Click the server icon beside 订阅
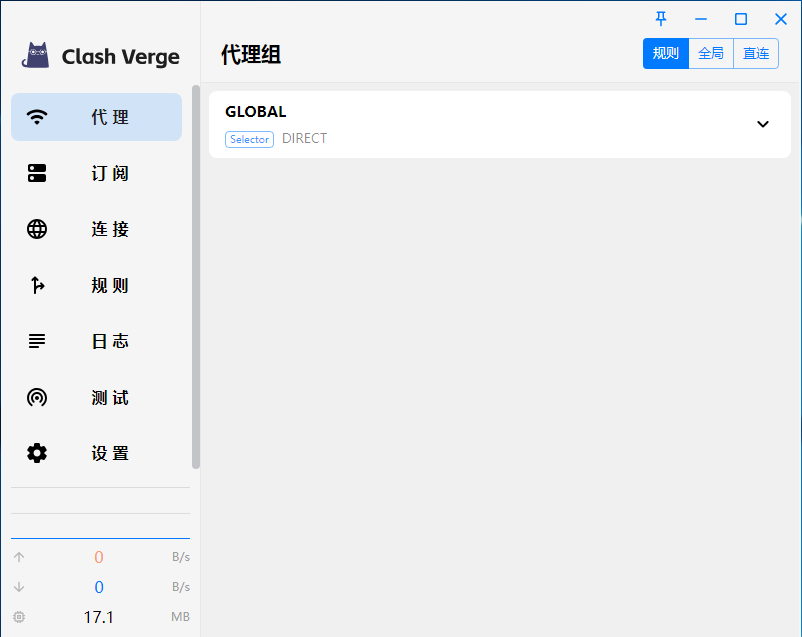Viewport: 802px width, 637px height. coord(37,173)
